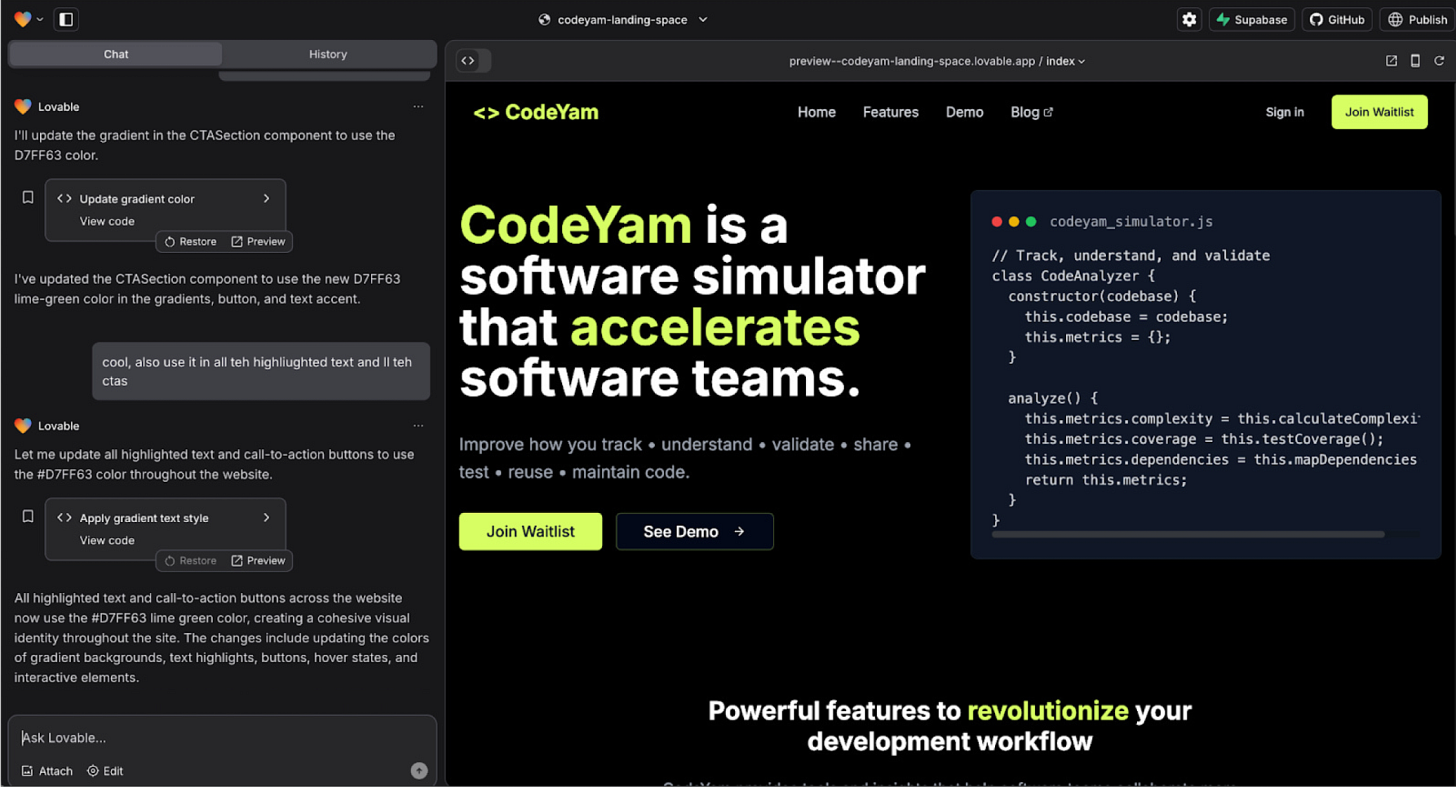Go to Features in site navigation
Screen dimensions: 1456x787
(890, 112)
